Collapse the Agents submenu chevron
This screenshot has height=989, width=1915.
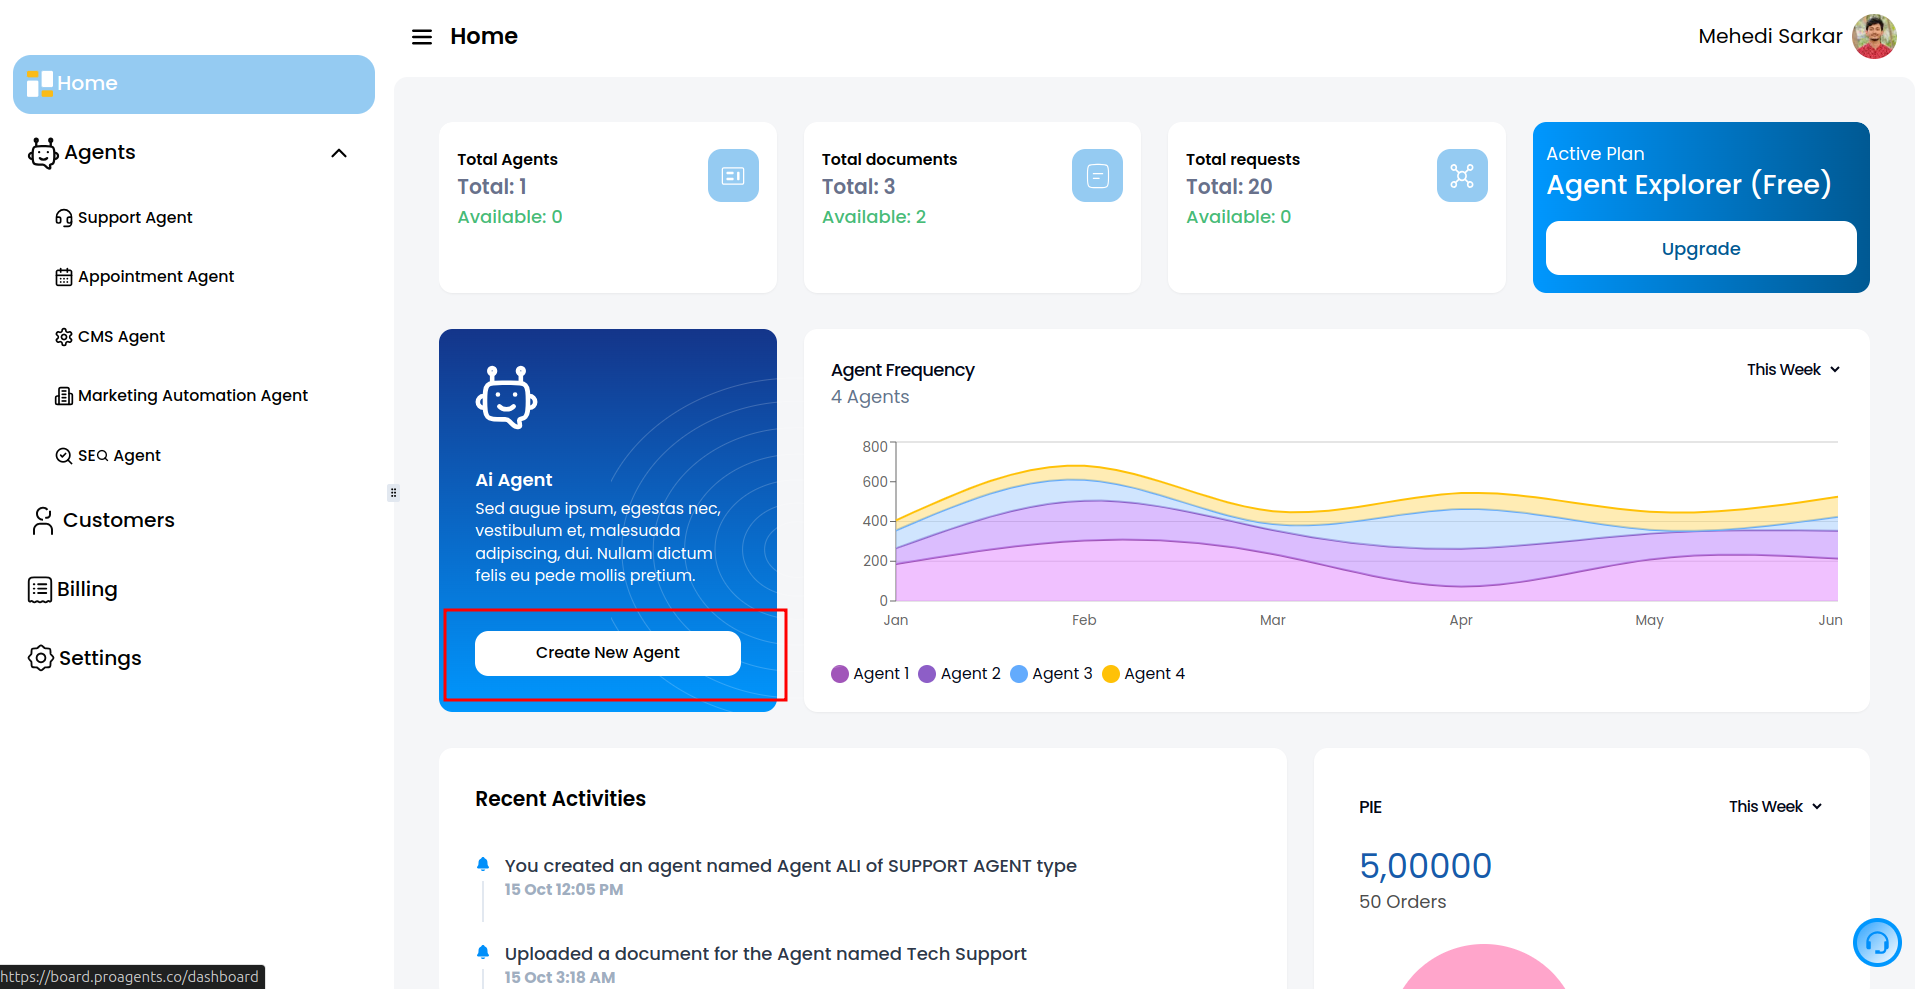coord(339,153)
